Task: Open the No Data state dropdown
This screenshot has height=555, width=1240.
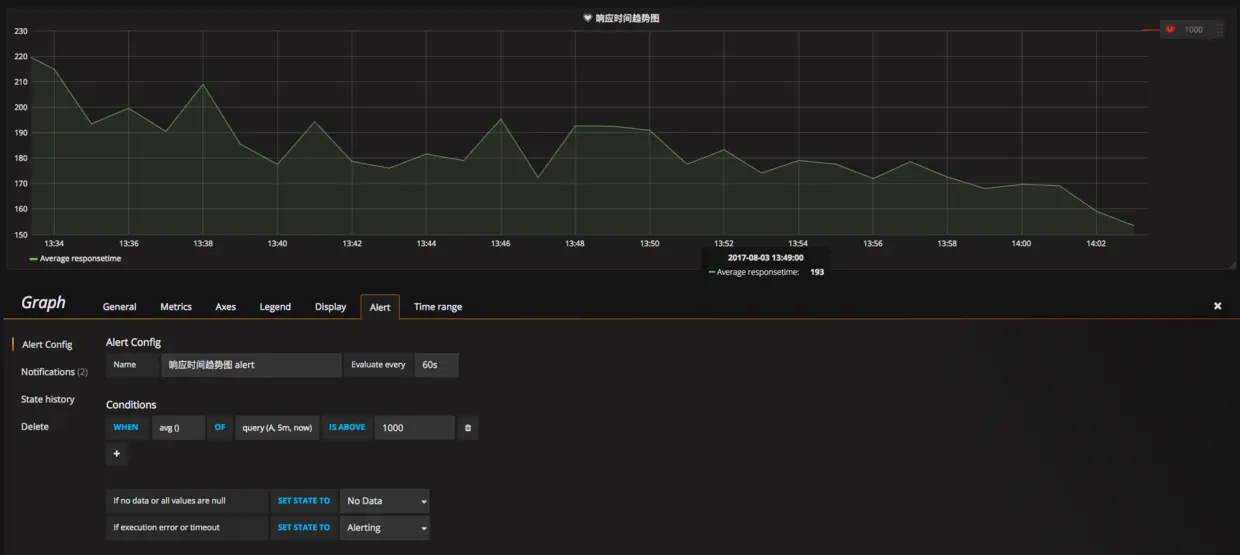Action: [385, 501]
